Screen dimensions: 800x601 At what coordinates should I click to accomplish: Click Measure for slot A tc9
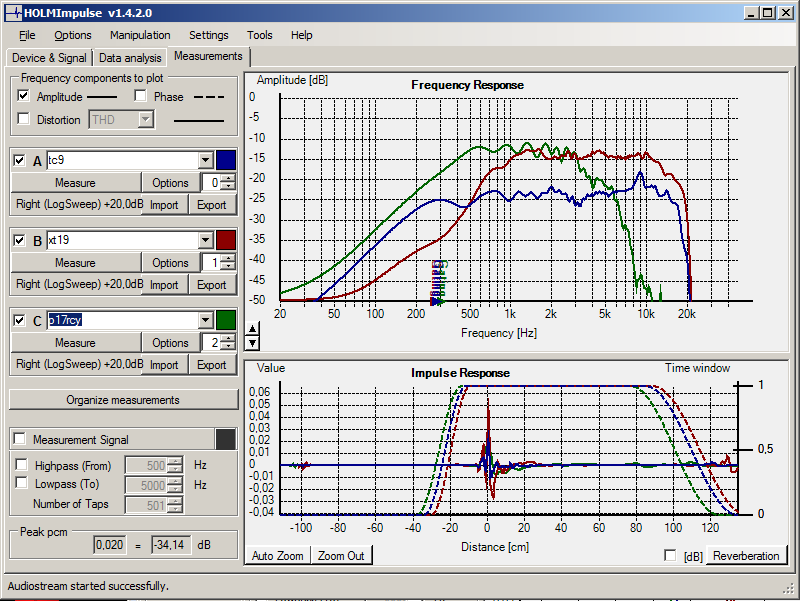coord(76,183)
